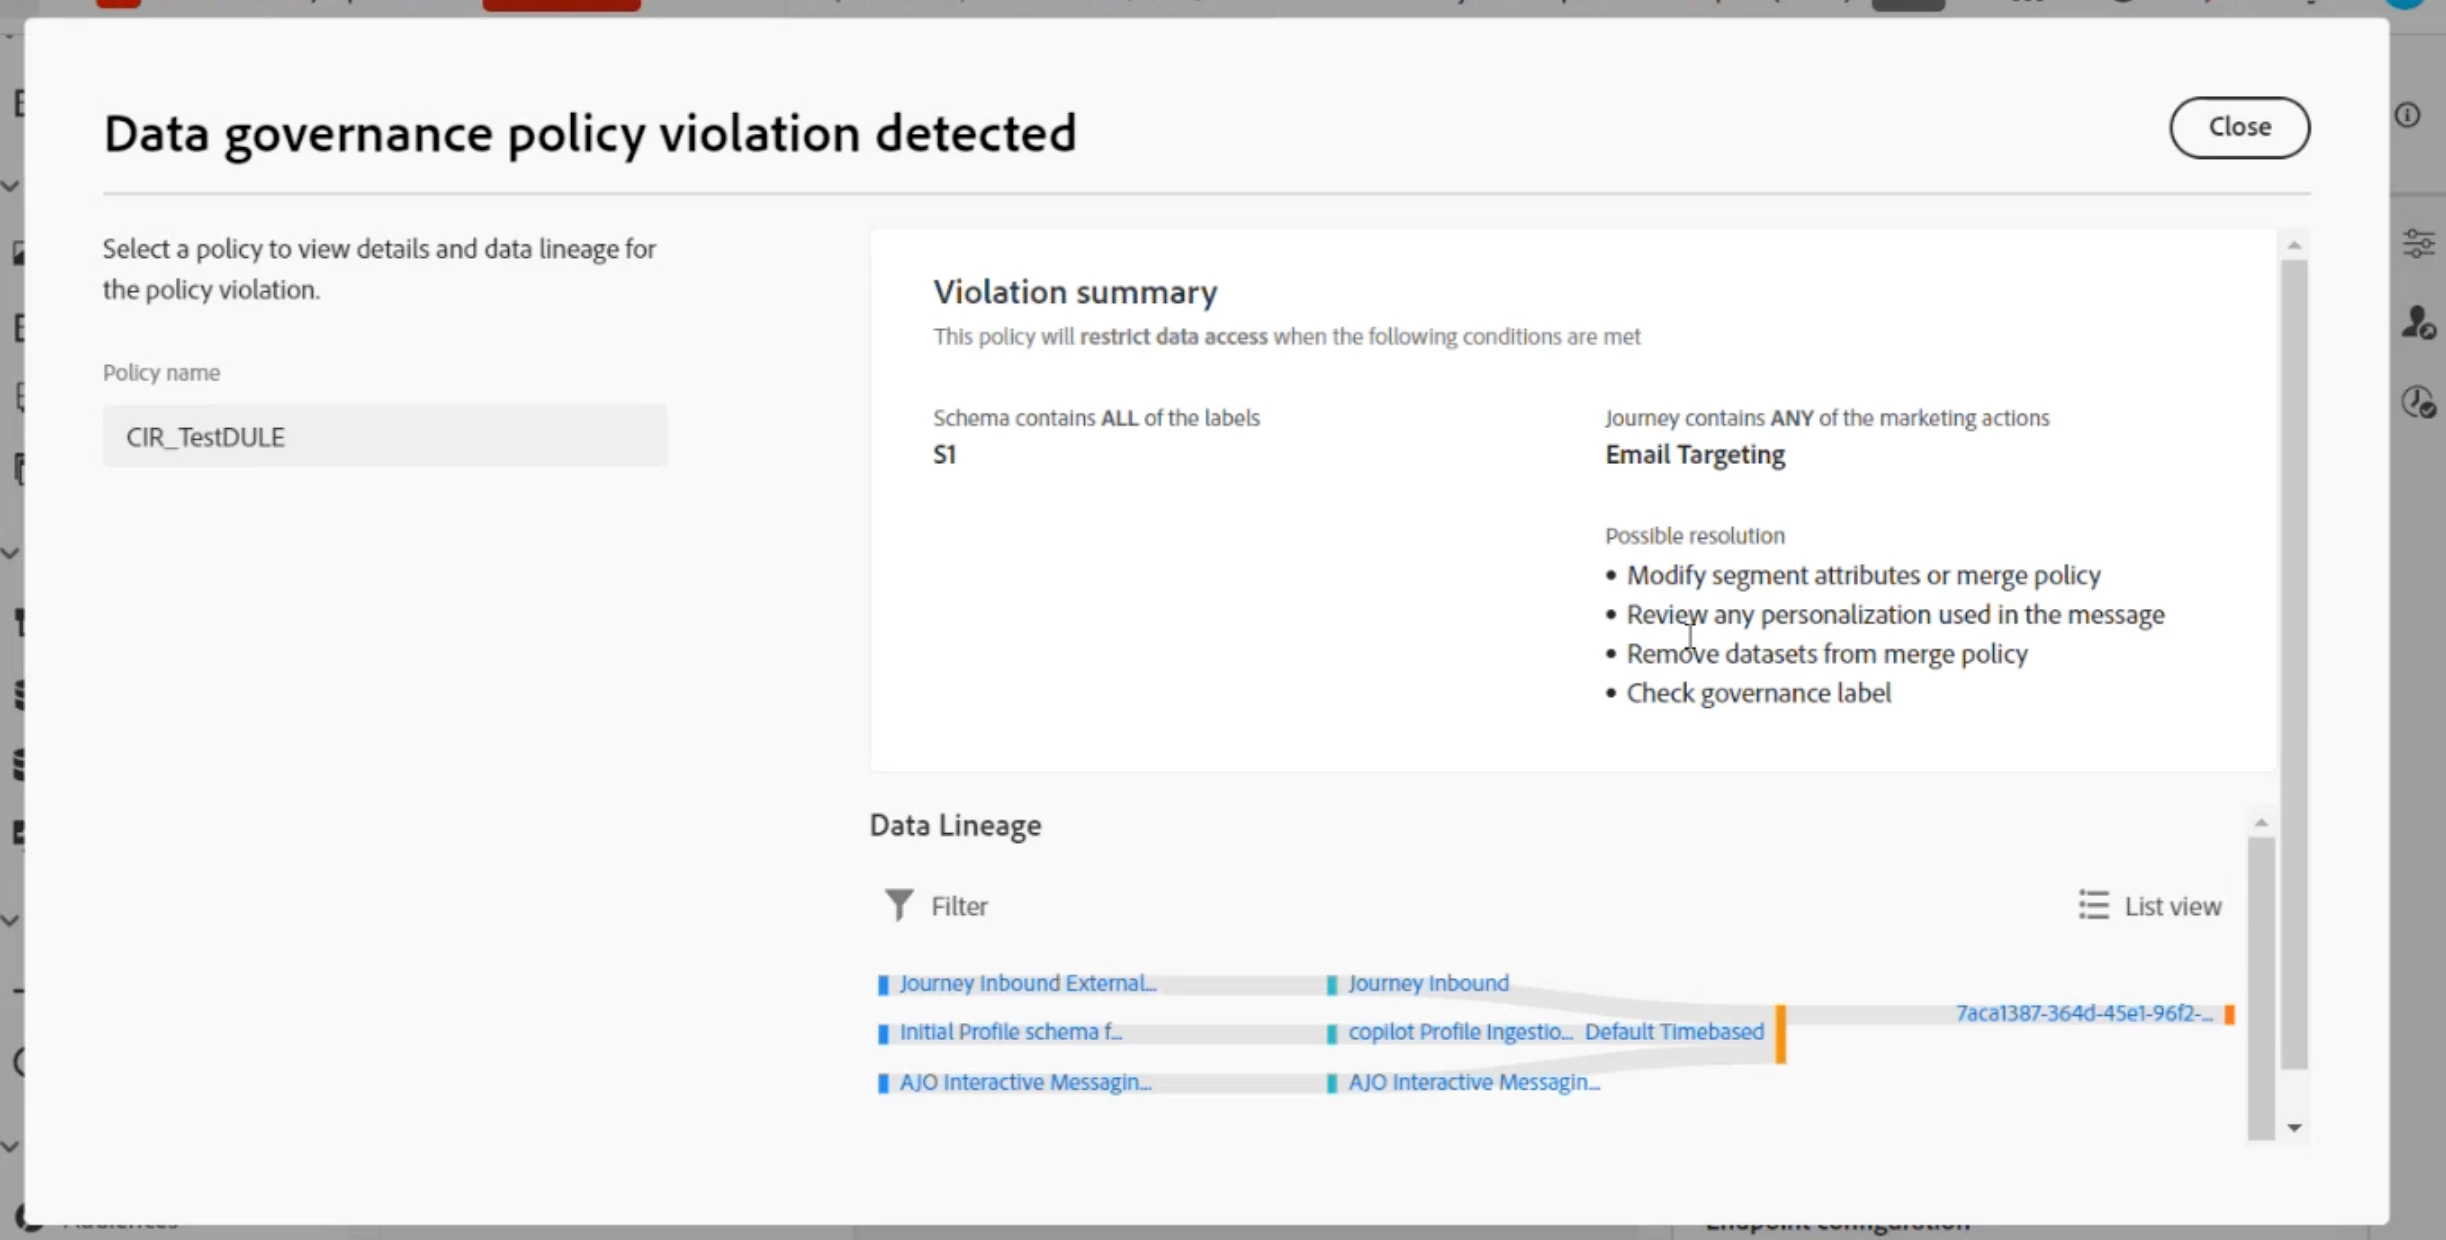The image size is (2446, 1240).
Task: Open the Policy name field CIR_TestDULE
Action: [x=384, y=436]
